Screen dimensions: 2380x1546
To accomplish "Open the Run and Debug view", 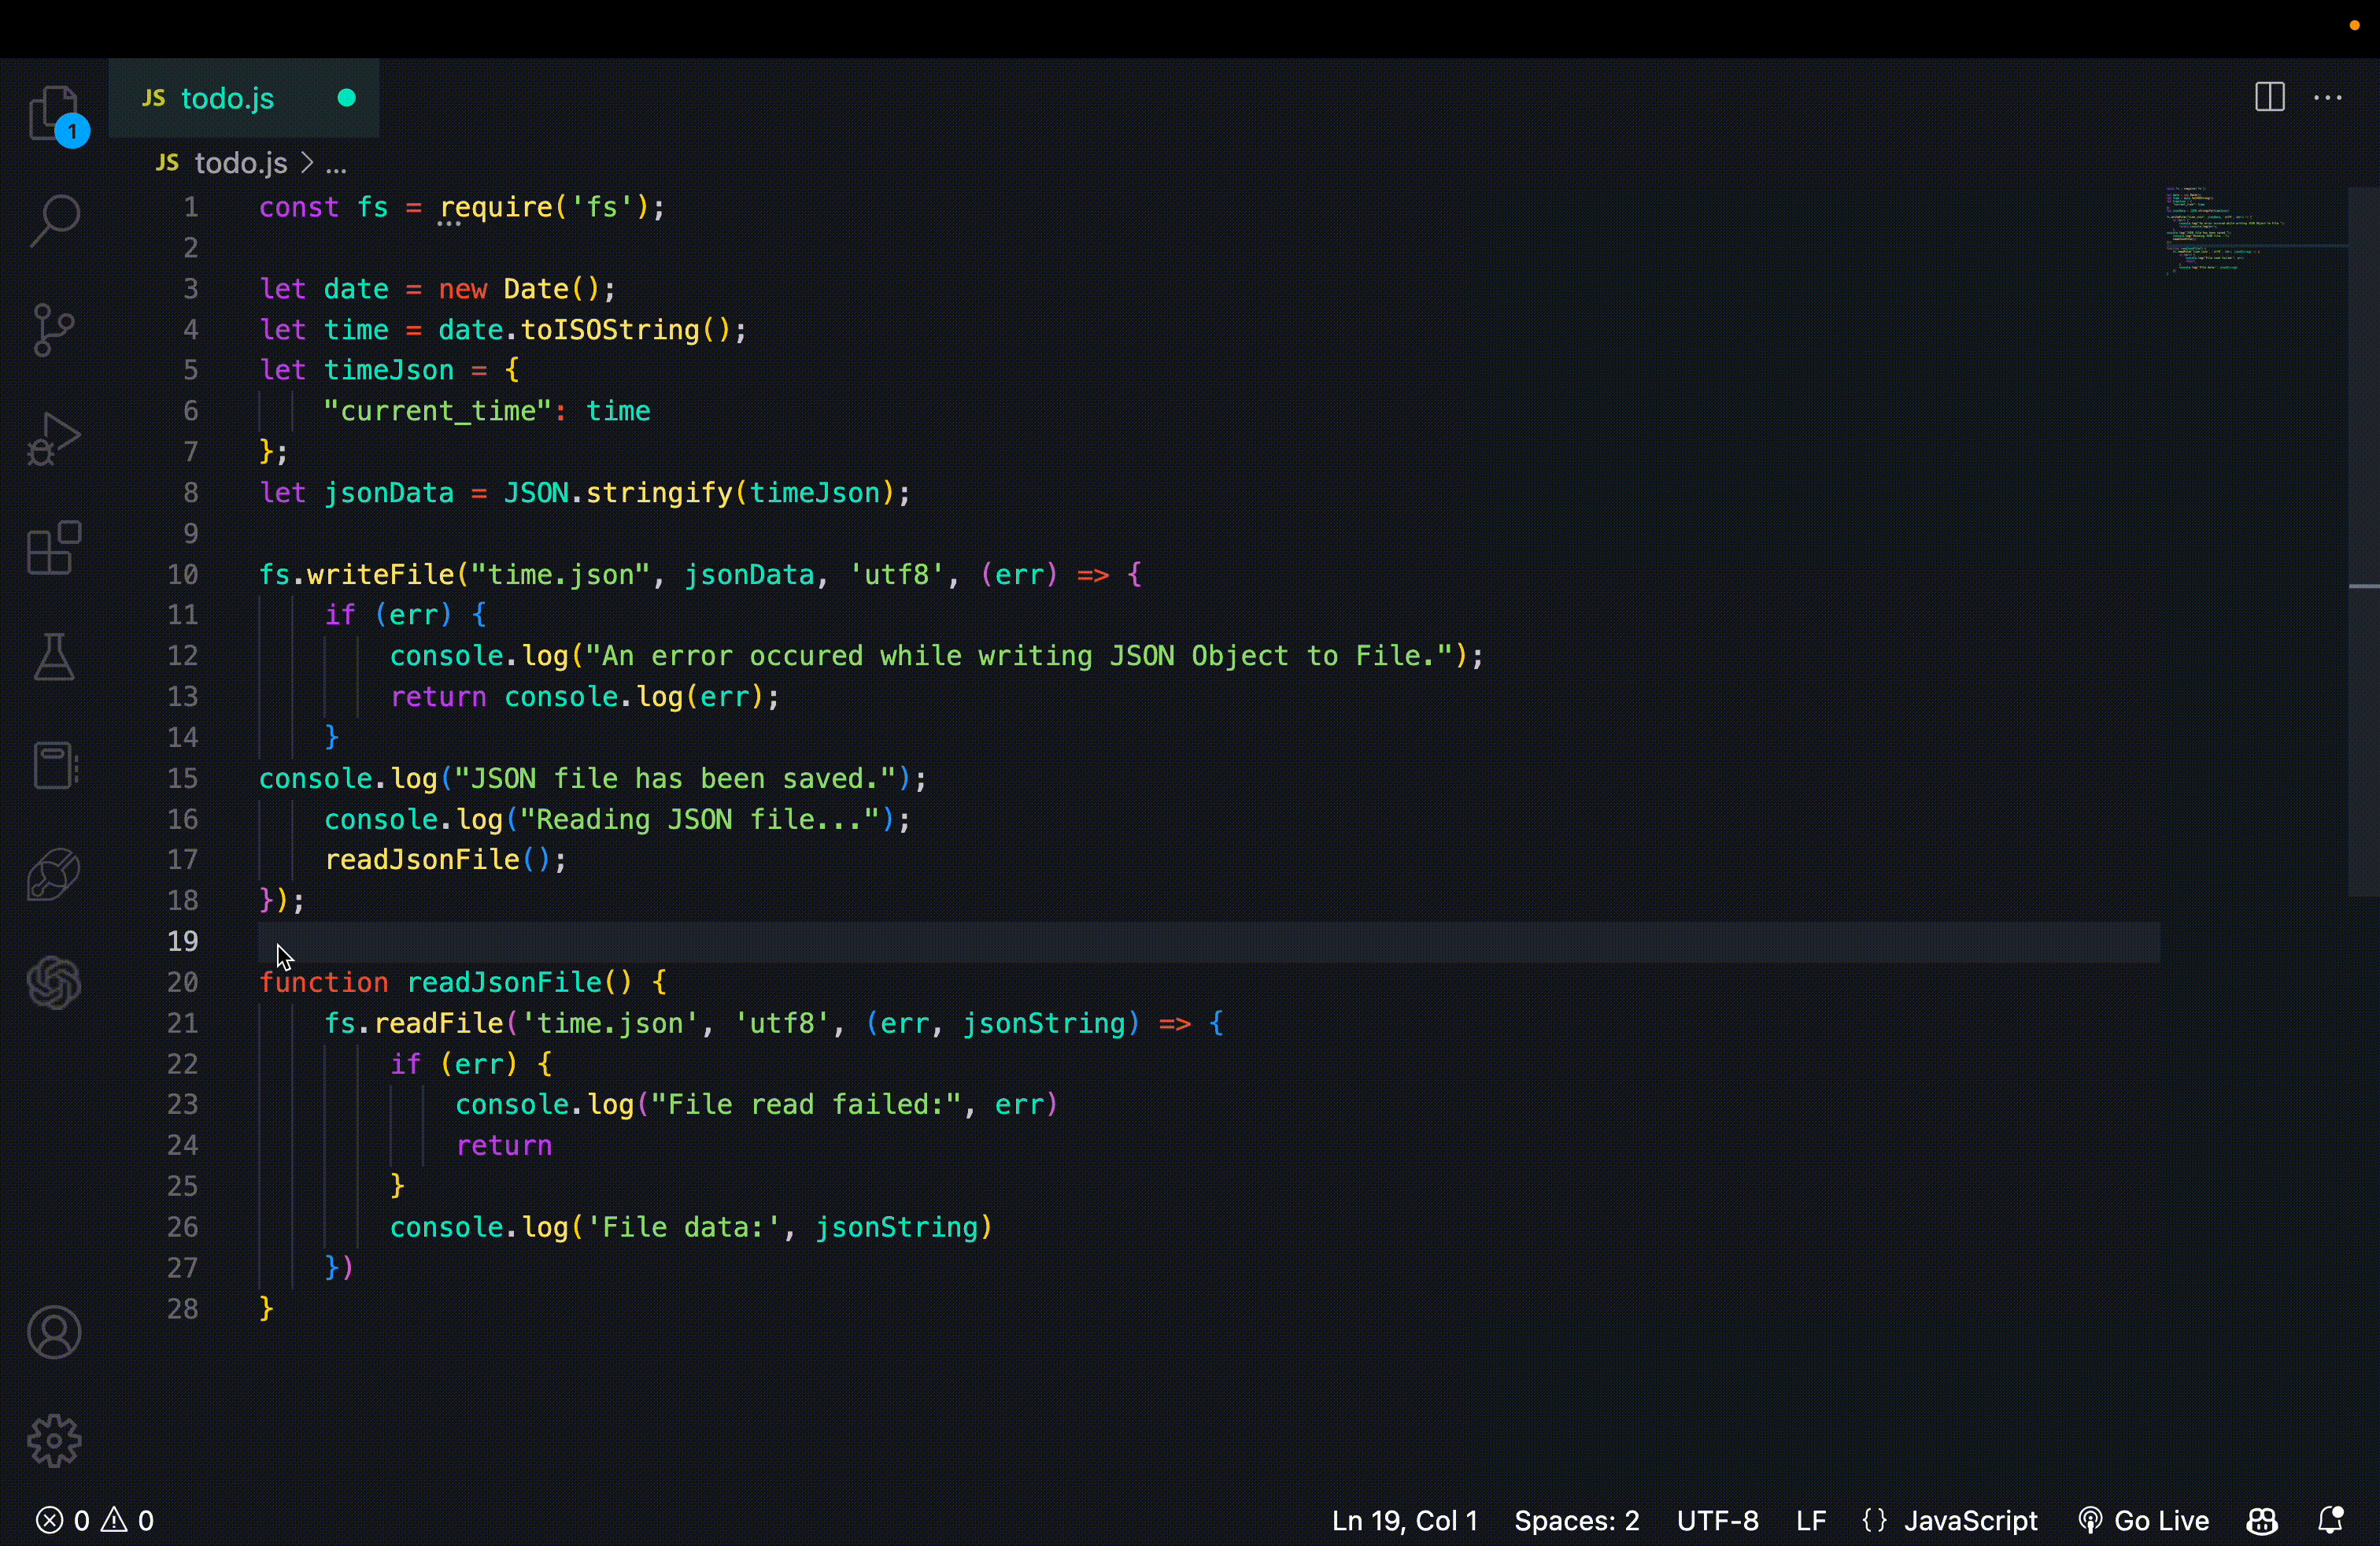I will tap(54, 438).
